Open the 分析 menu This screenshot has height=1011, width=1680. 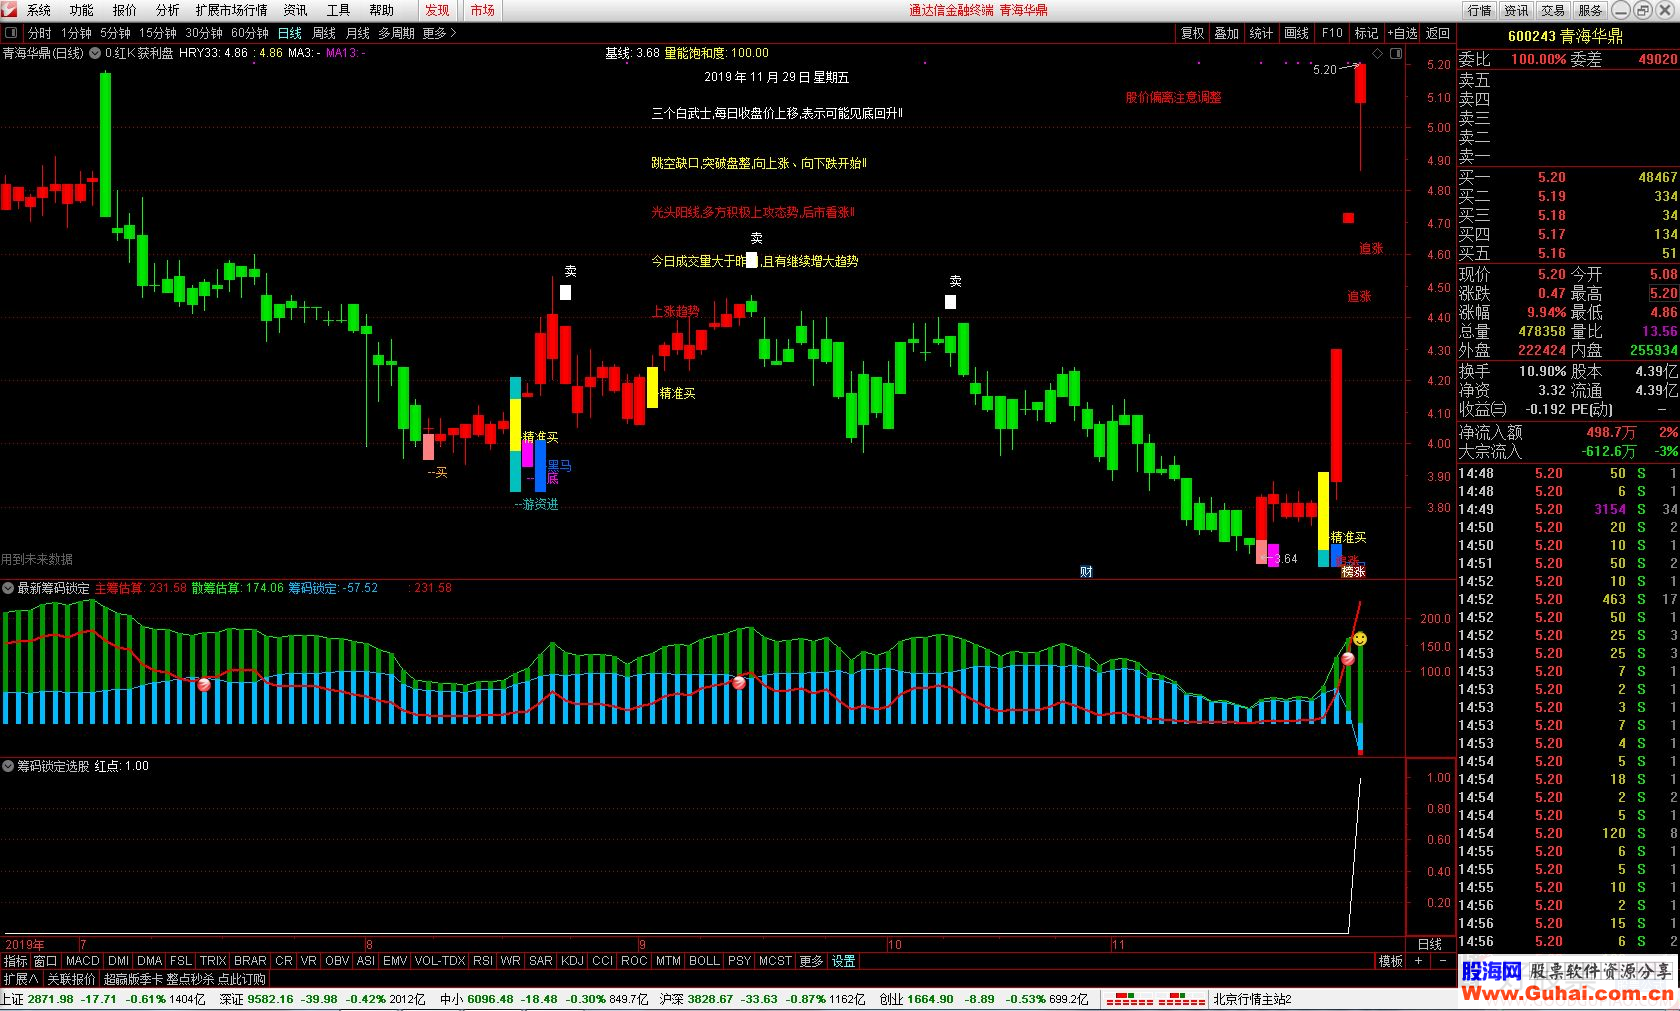point(168,10)
